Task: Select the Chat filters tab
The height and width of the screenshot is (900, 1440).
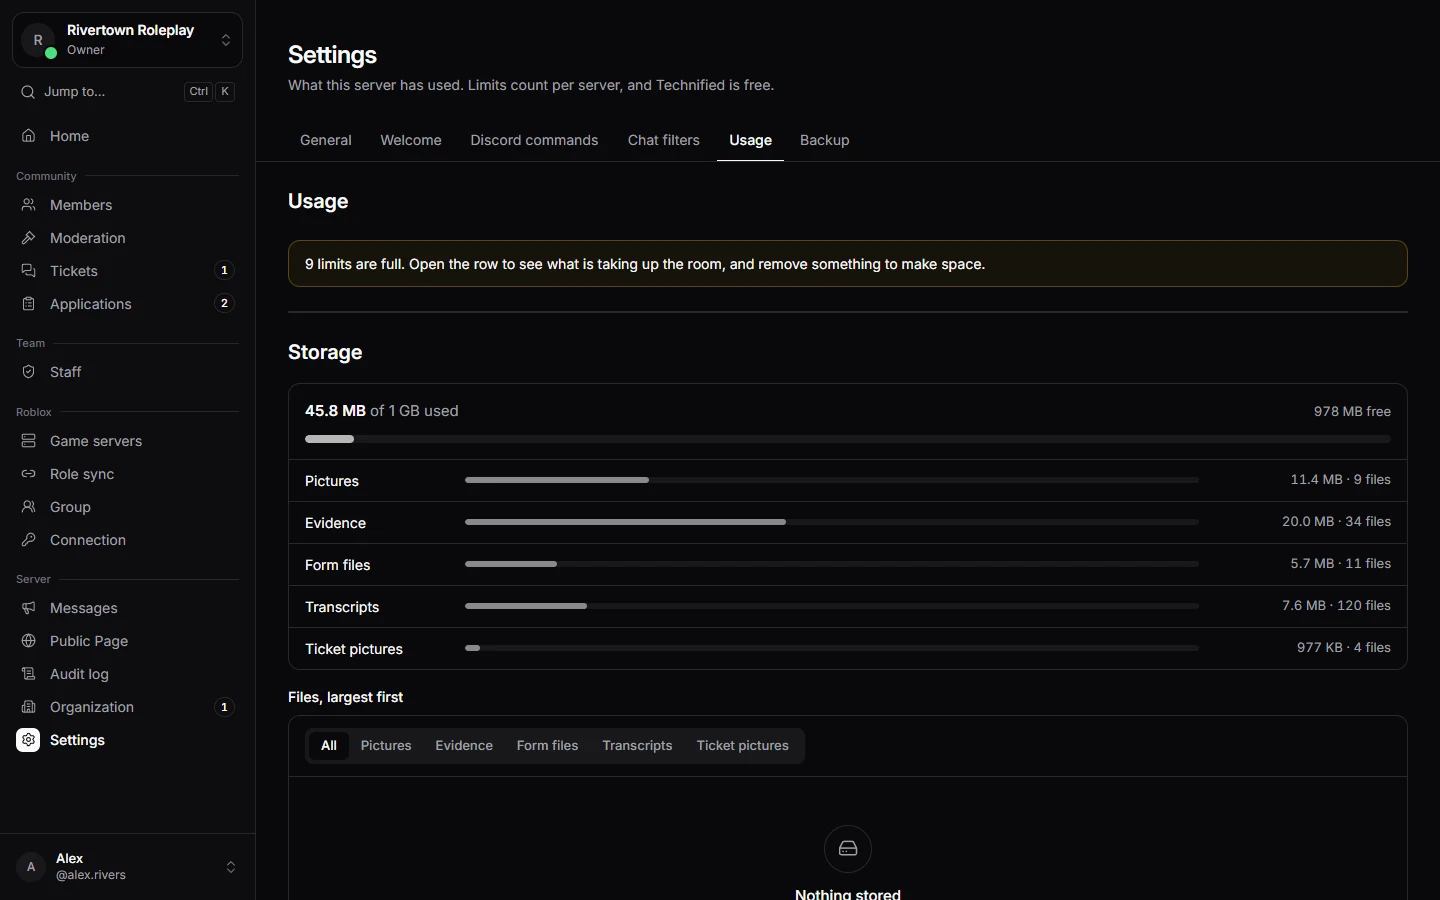Action: tap(664, 140)
